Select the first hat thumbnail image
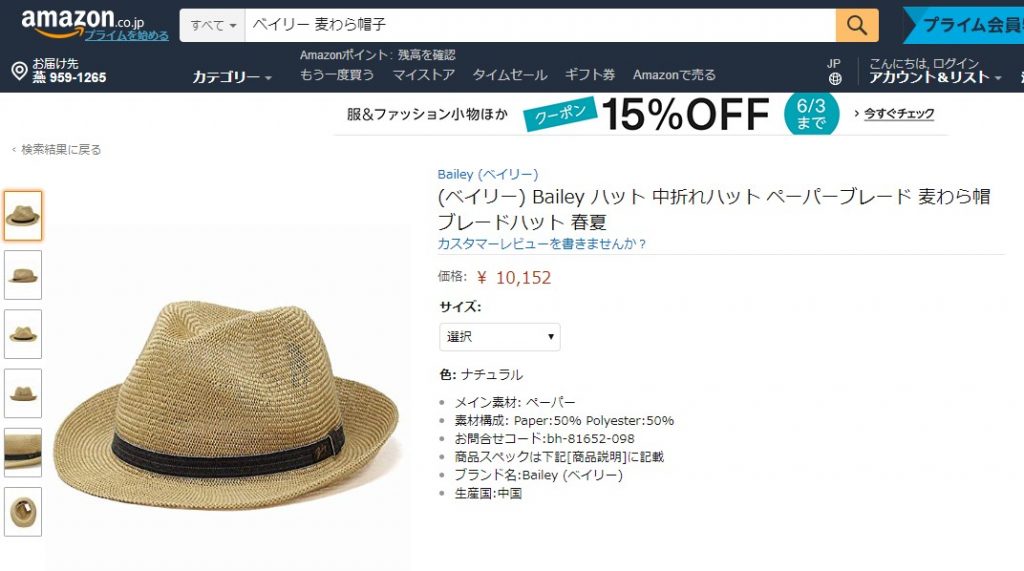Image resolution: width=1024 pixels, height=571 pixels. click(23, 216)
